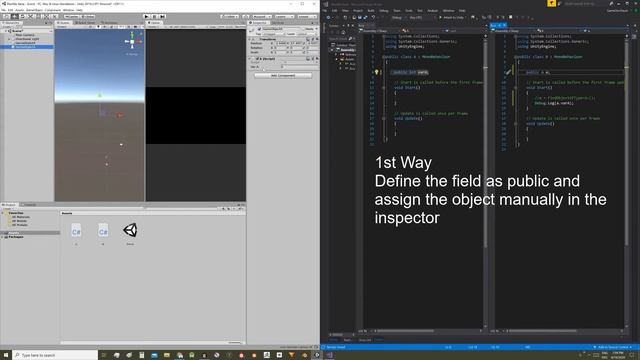Image resolution: width=640 pixels, height=360 pixels.
Task: Select the second C# script asset thumbnail
Action: coord(103,231)
